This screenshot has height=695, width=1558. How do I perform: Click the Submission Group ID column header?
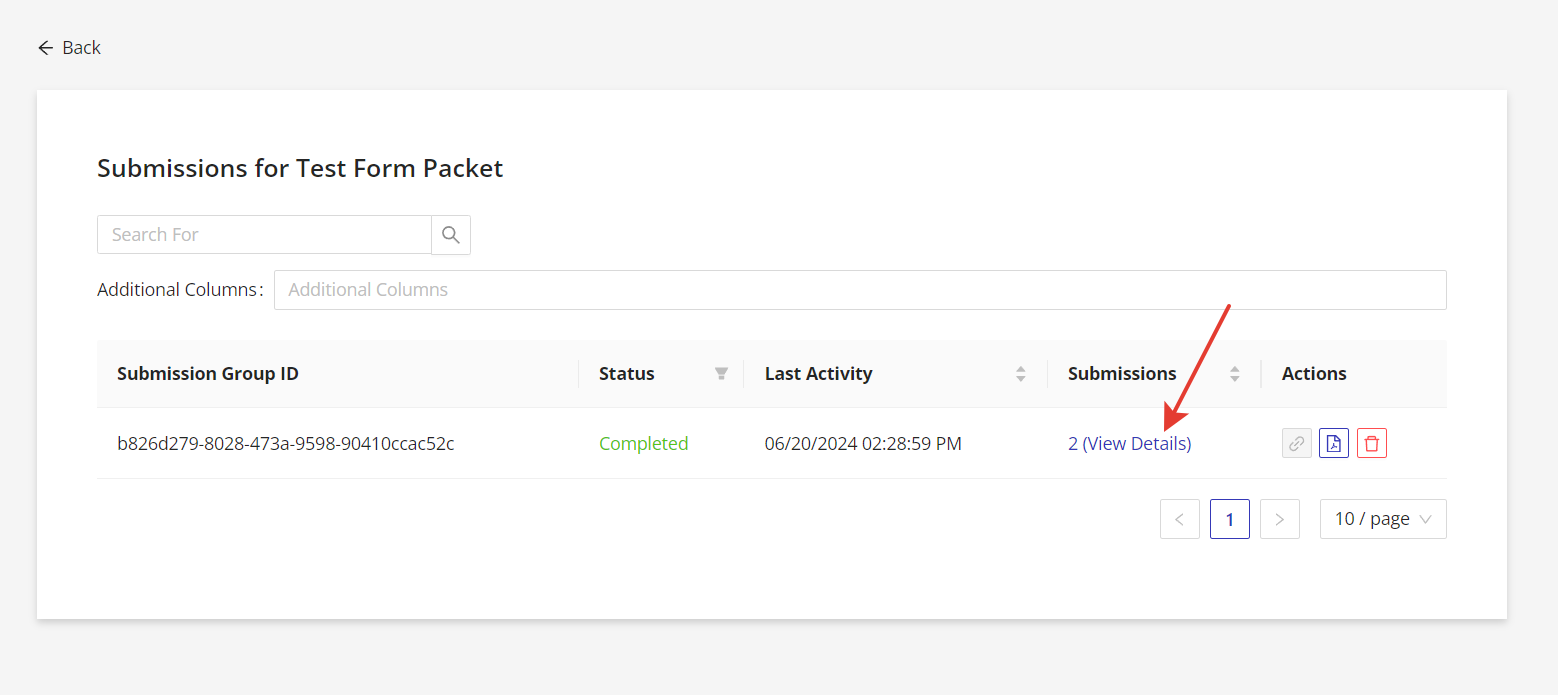[x=208, y=374]
